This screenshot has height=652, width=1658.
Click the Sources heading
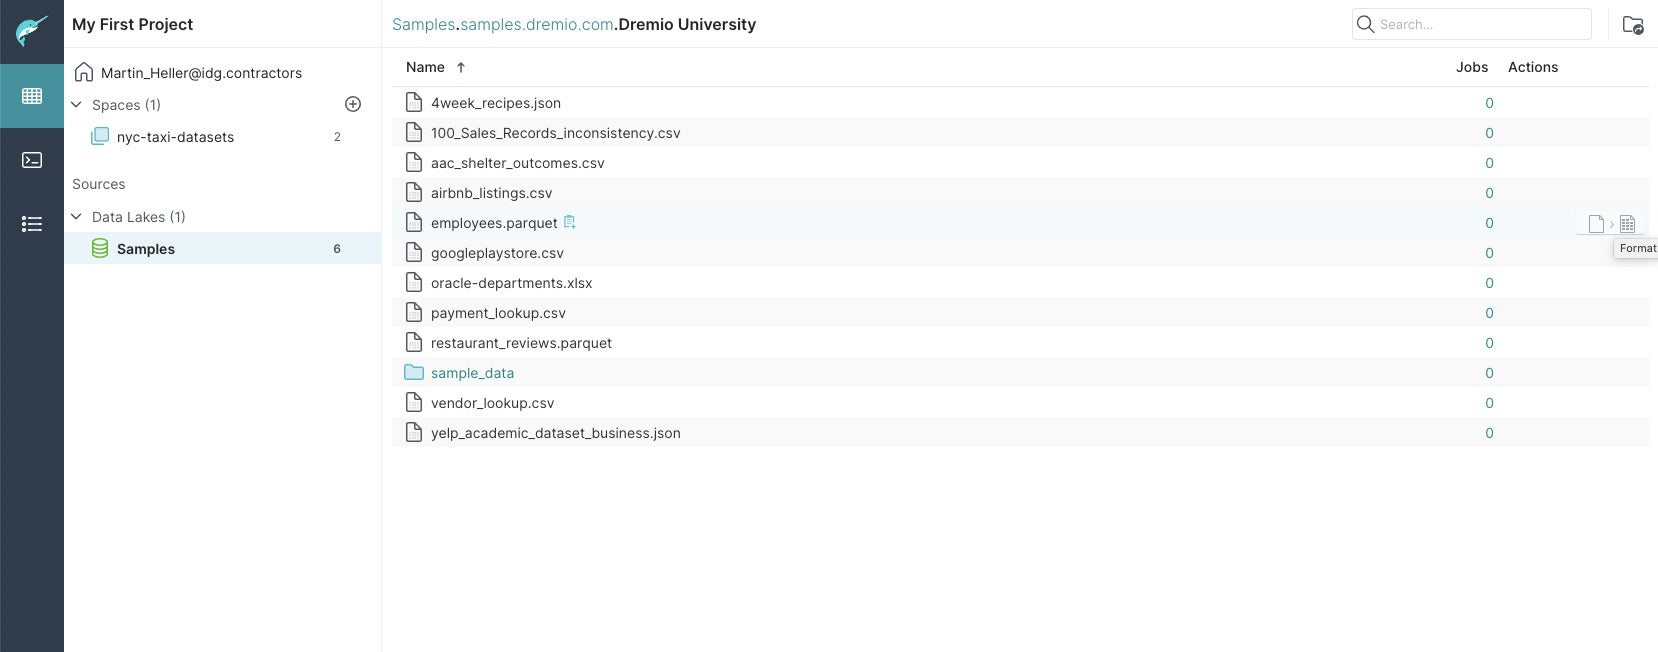pyautogui.click(x=98, y=184)
